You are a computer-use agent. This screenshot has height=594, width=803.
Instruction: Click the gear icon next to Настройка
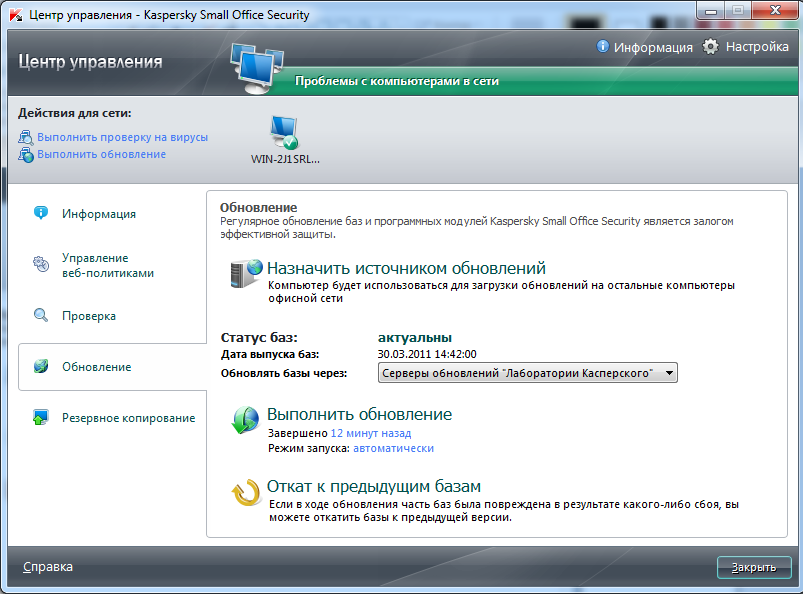pyautogui.click(x=710, y=47)
